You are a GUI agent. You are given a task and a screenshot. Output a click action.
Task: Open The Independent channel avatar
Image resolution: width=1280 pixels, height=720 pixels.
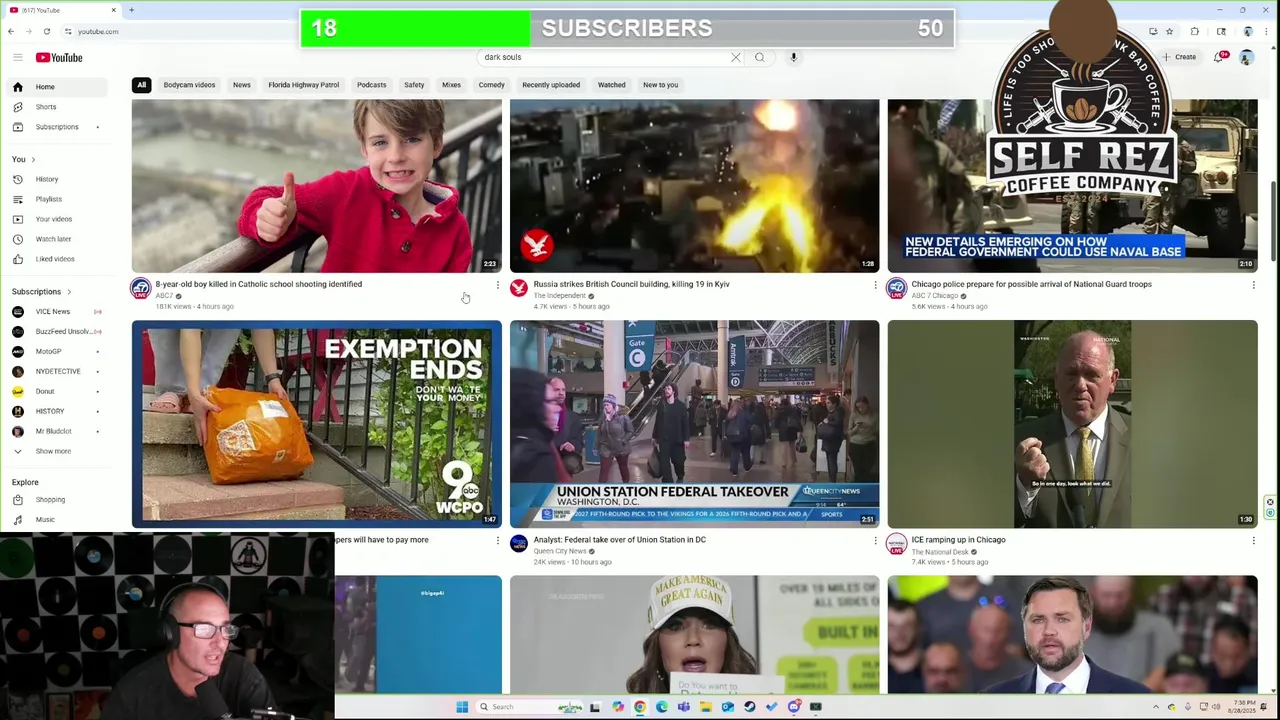pos(519,288)
